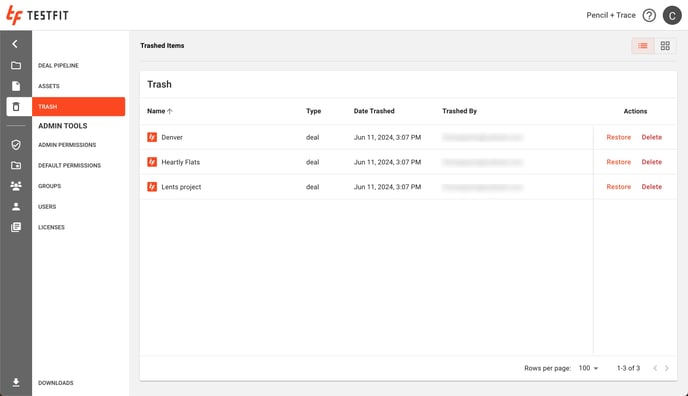Sort by the Name column header

(x=160, y=111)
